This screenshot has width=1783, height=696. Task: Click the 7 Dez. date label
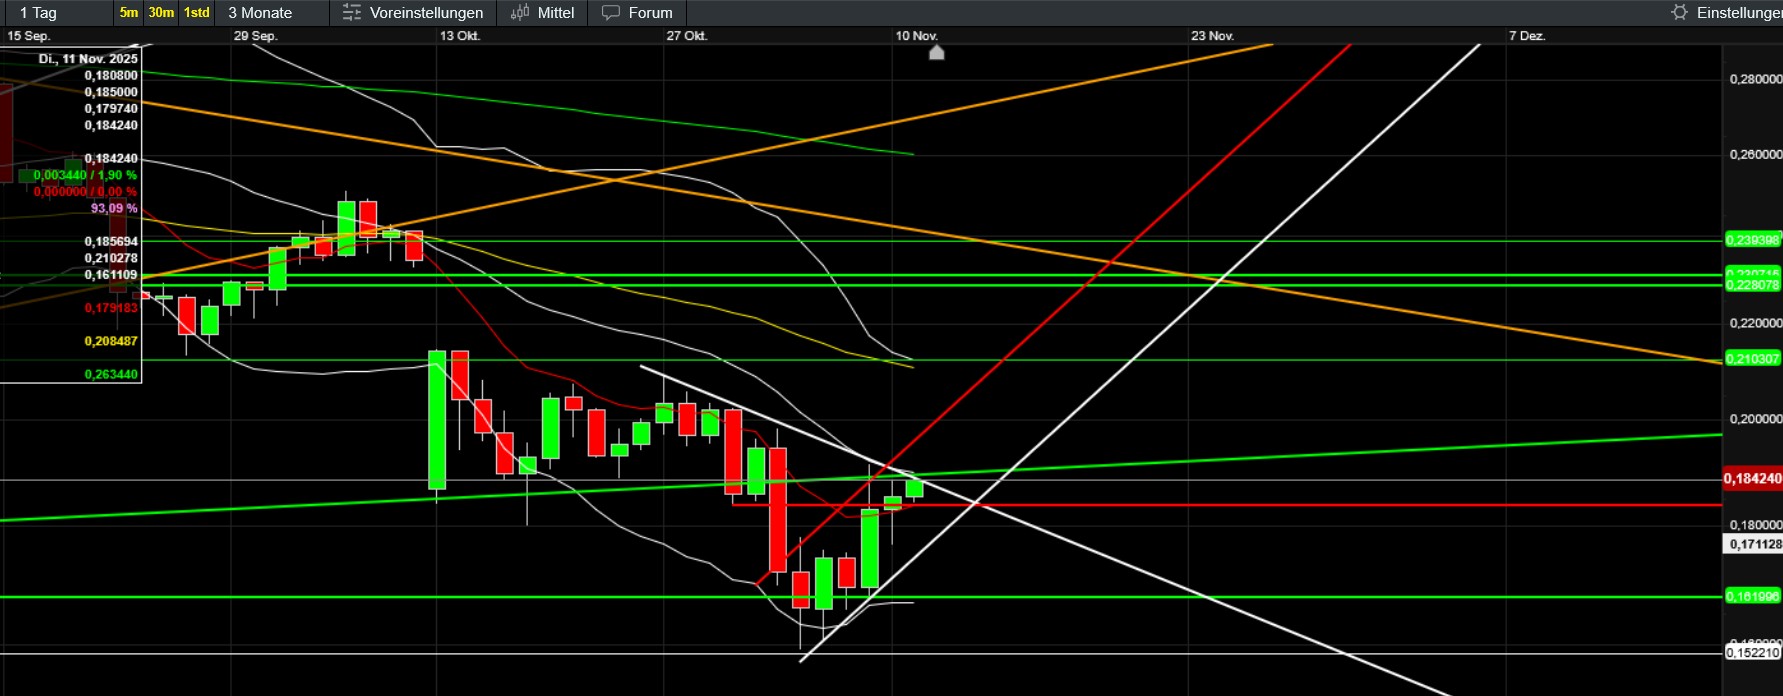click(1527, 36)
